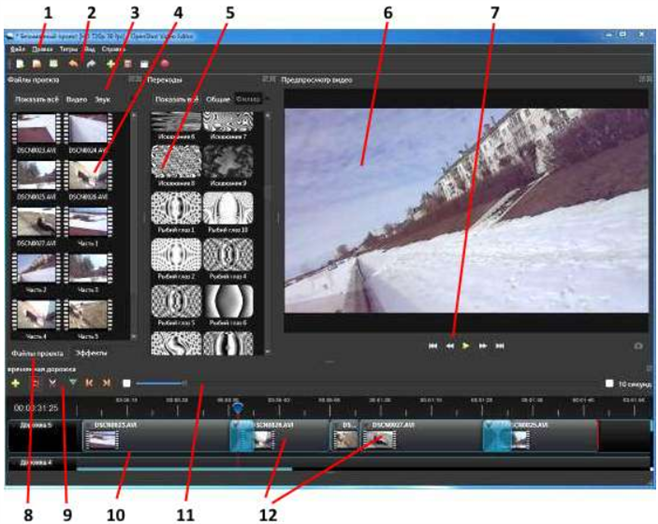Image resolution: width=658 pixels, height=524 pixels.
Task: Open the Титры menu
Action: click(68, 47)
